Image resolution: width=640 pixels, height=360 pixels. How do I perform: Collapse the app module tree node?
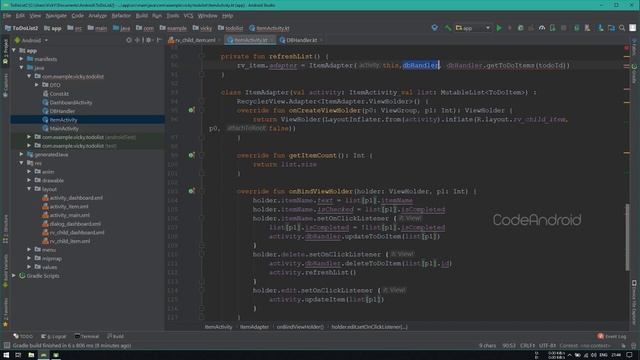click(14, 51)
